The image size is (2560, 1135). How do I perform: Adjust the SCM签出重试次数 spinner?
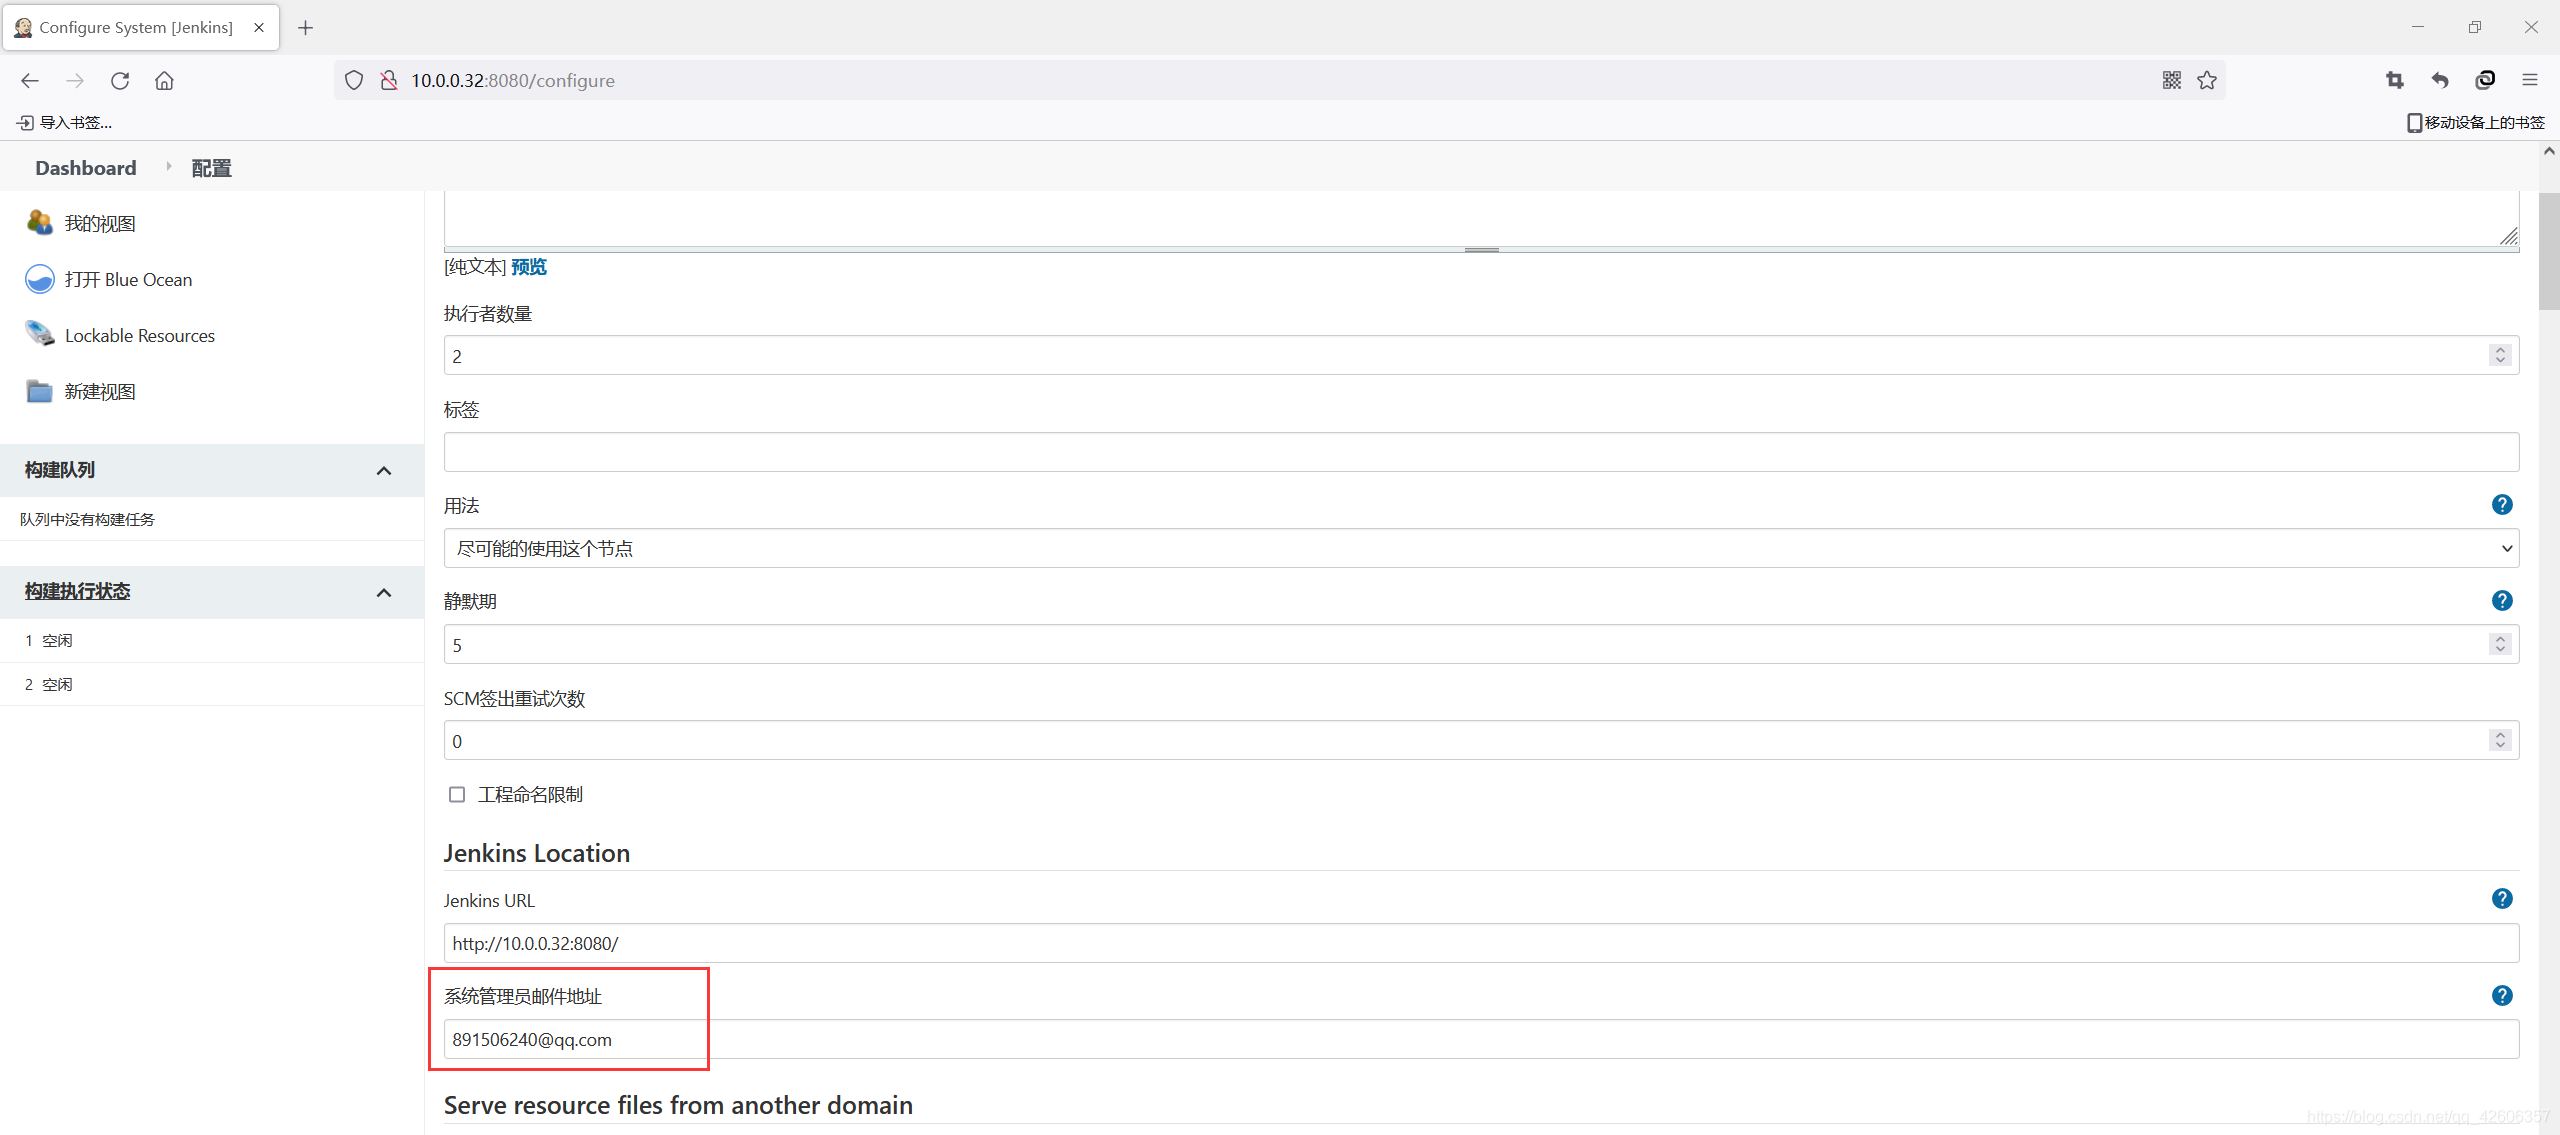2500,740
